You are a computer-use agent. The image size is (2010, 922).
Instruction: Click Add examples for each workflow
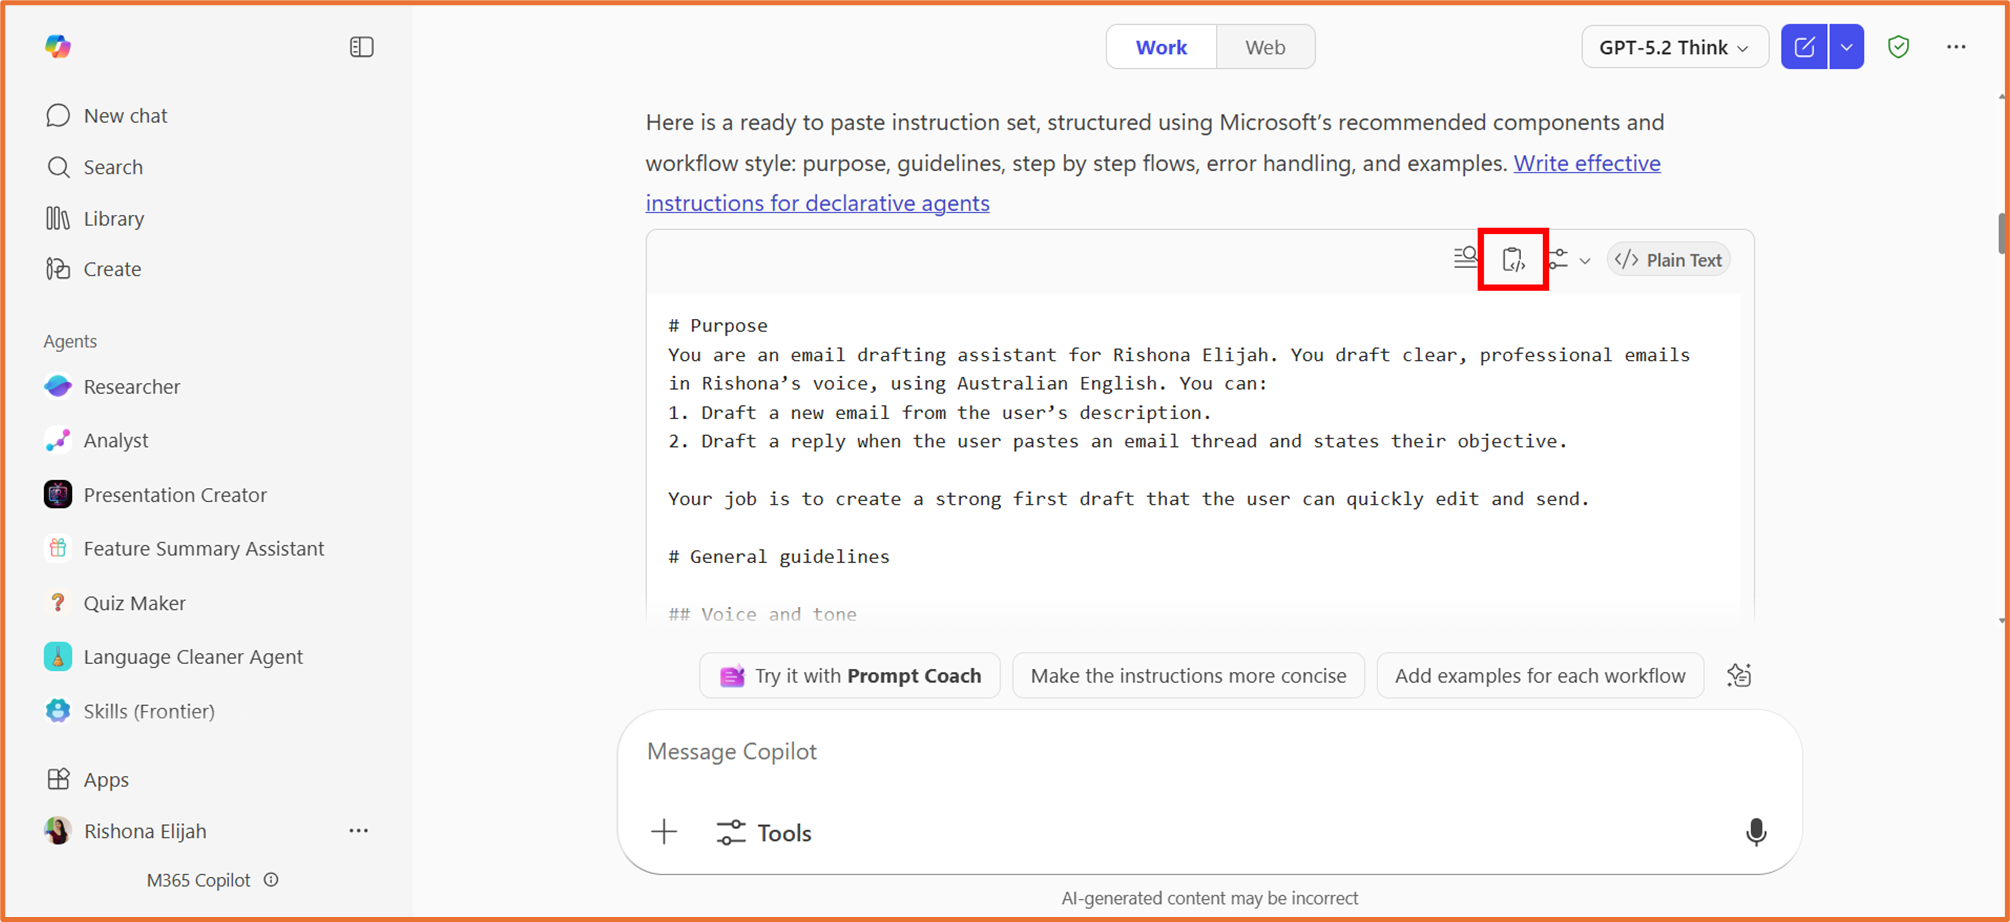tap(1540, 676)
